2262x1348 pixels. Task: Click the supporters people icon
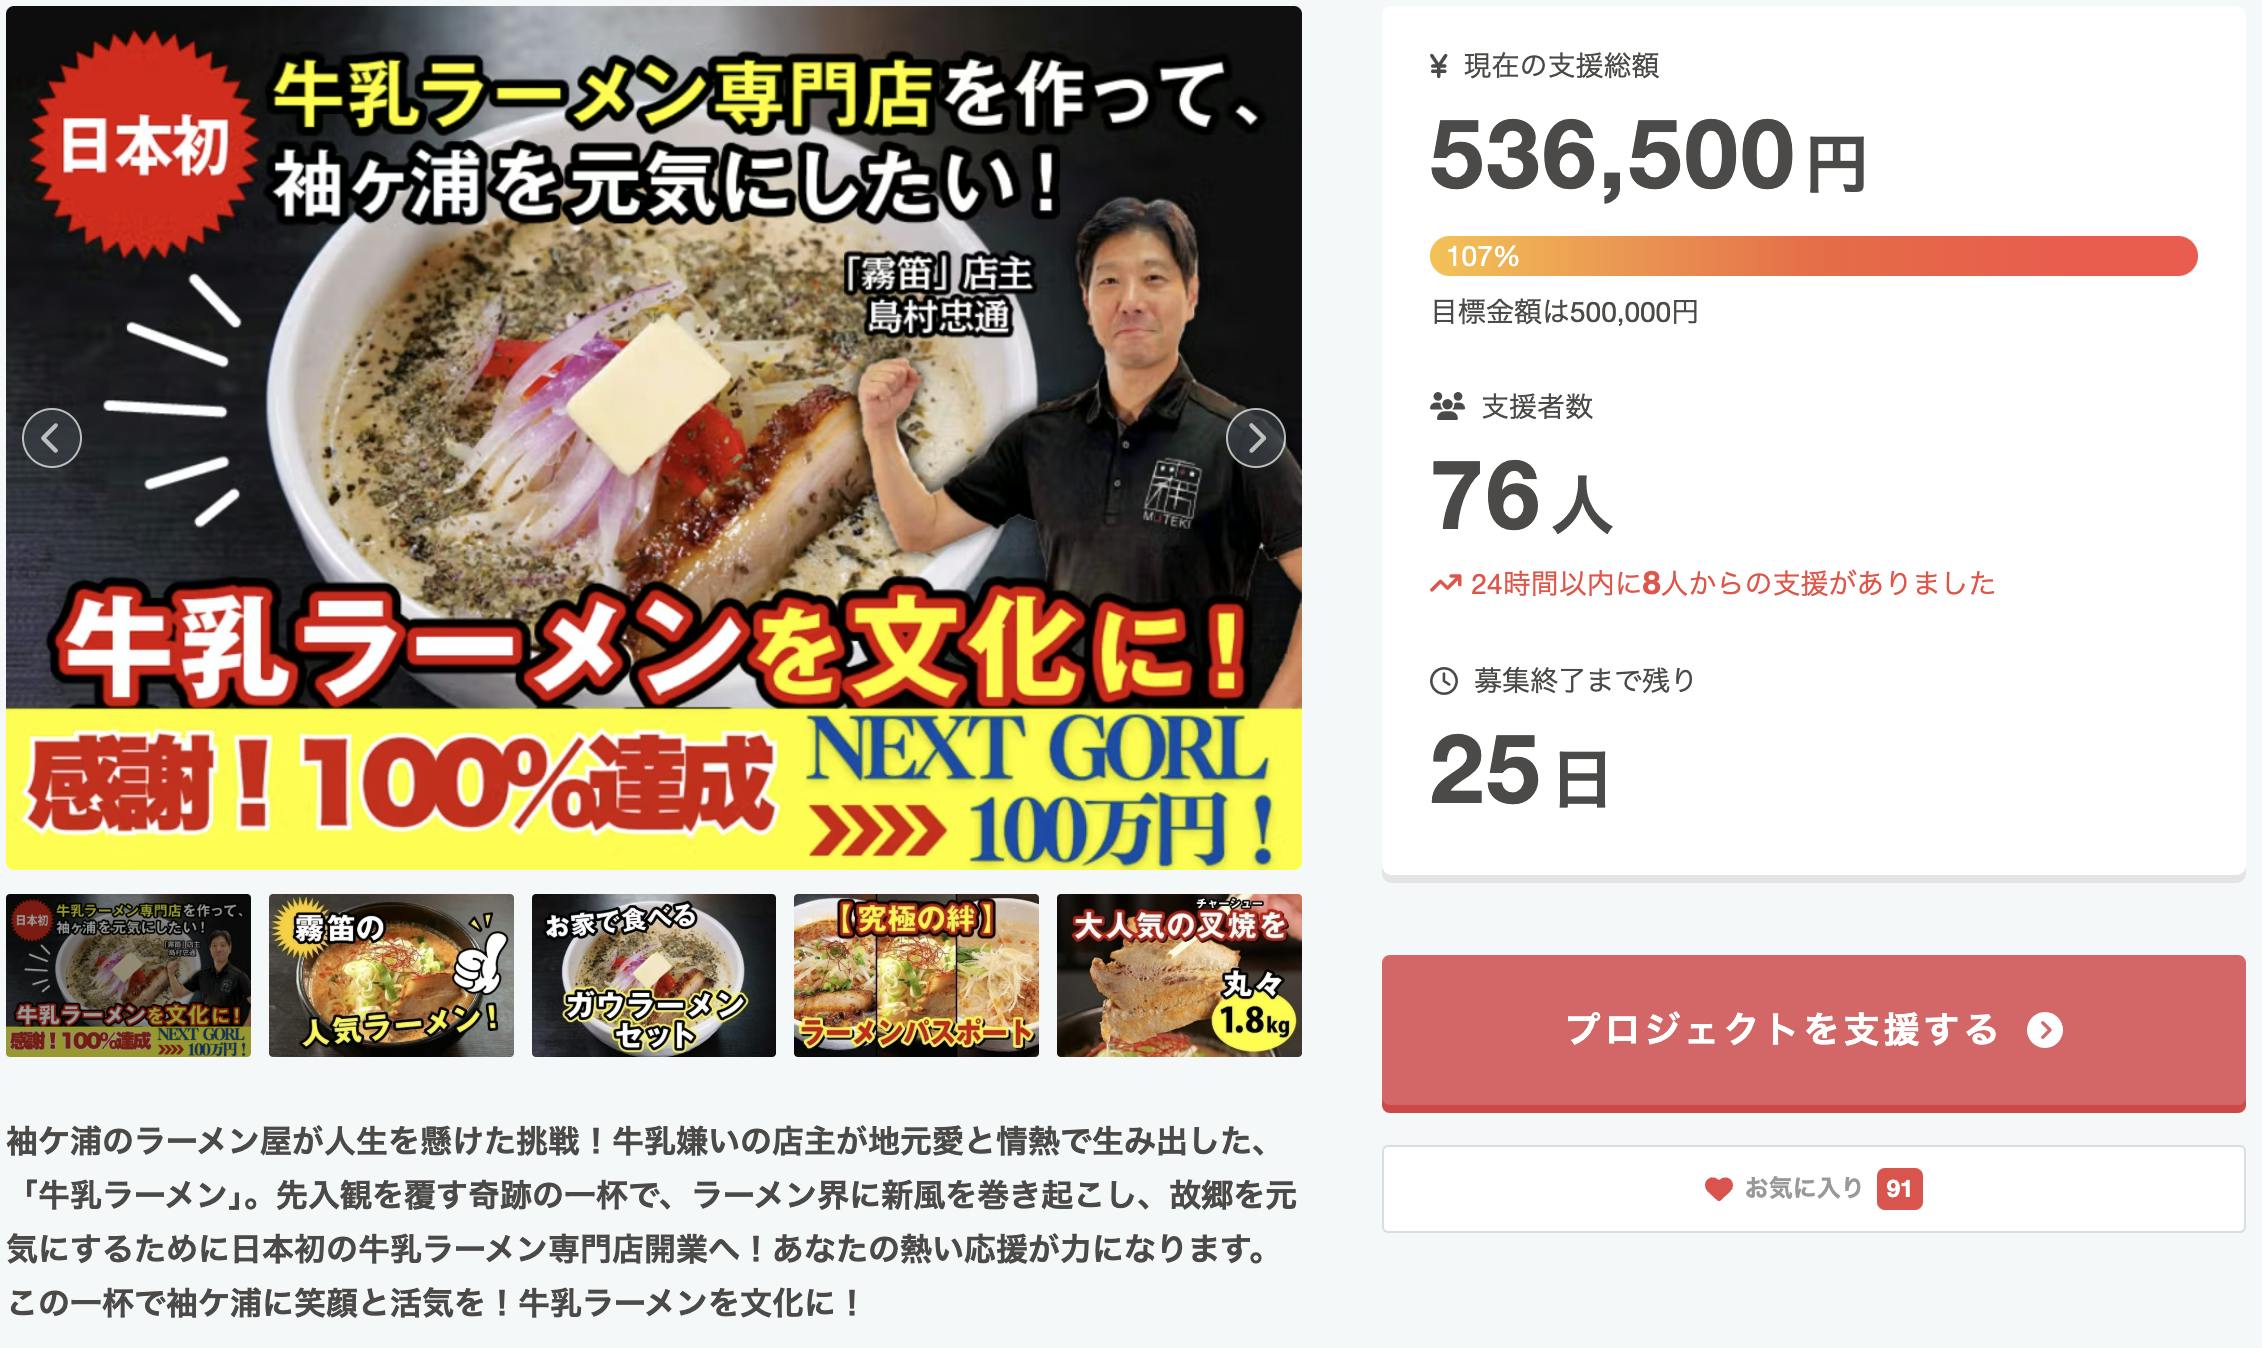pyautogui.click(x=1447, y=407)
